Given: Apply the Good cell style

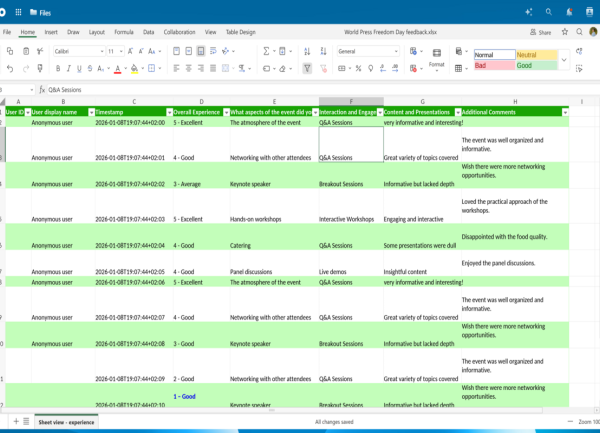Looking at the screenshot, I should point(536,65).
